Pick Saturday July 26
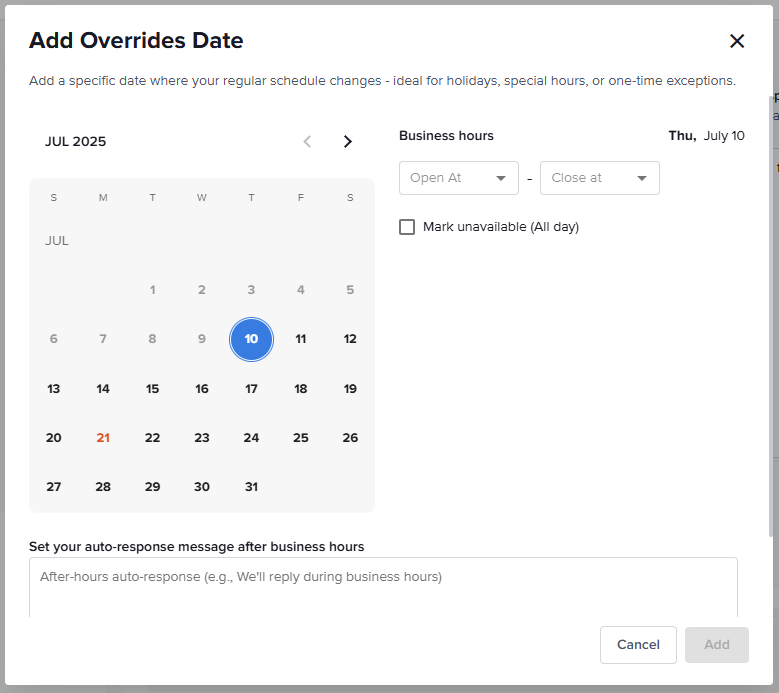This screenshot has width=779, height=693. pyautogui.click(x=350, y=438)
